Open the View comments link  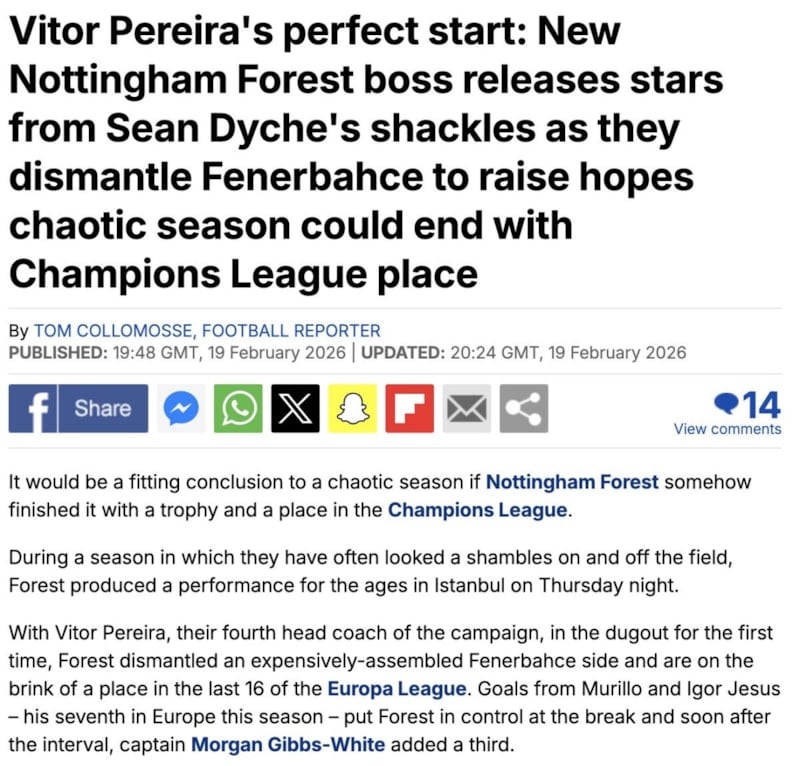pyautogui.click(x=727, y=429)
